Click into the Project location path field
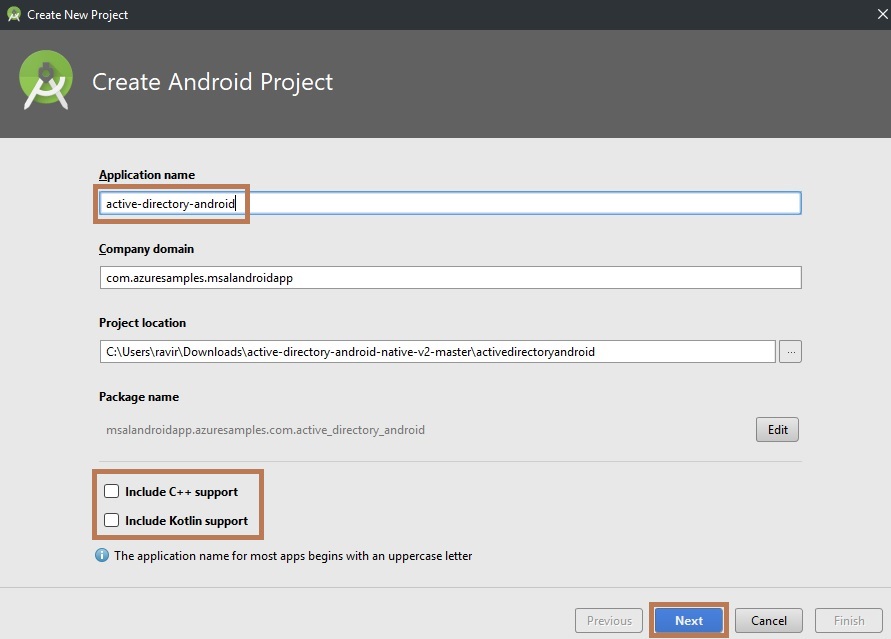This screenshot has width=891, height=639. tap(437, 351)
